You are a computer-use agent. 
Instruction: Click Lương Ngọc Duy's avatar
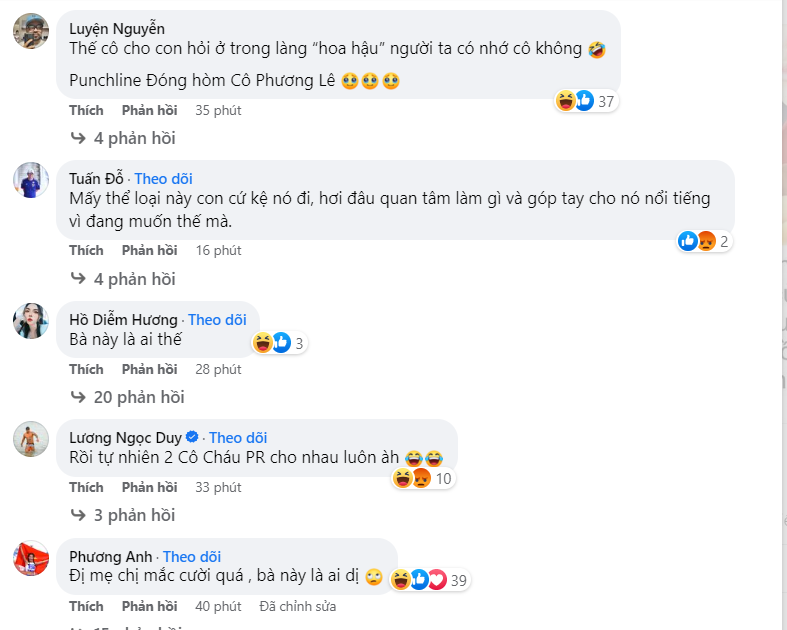pos(31,439)
